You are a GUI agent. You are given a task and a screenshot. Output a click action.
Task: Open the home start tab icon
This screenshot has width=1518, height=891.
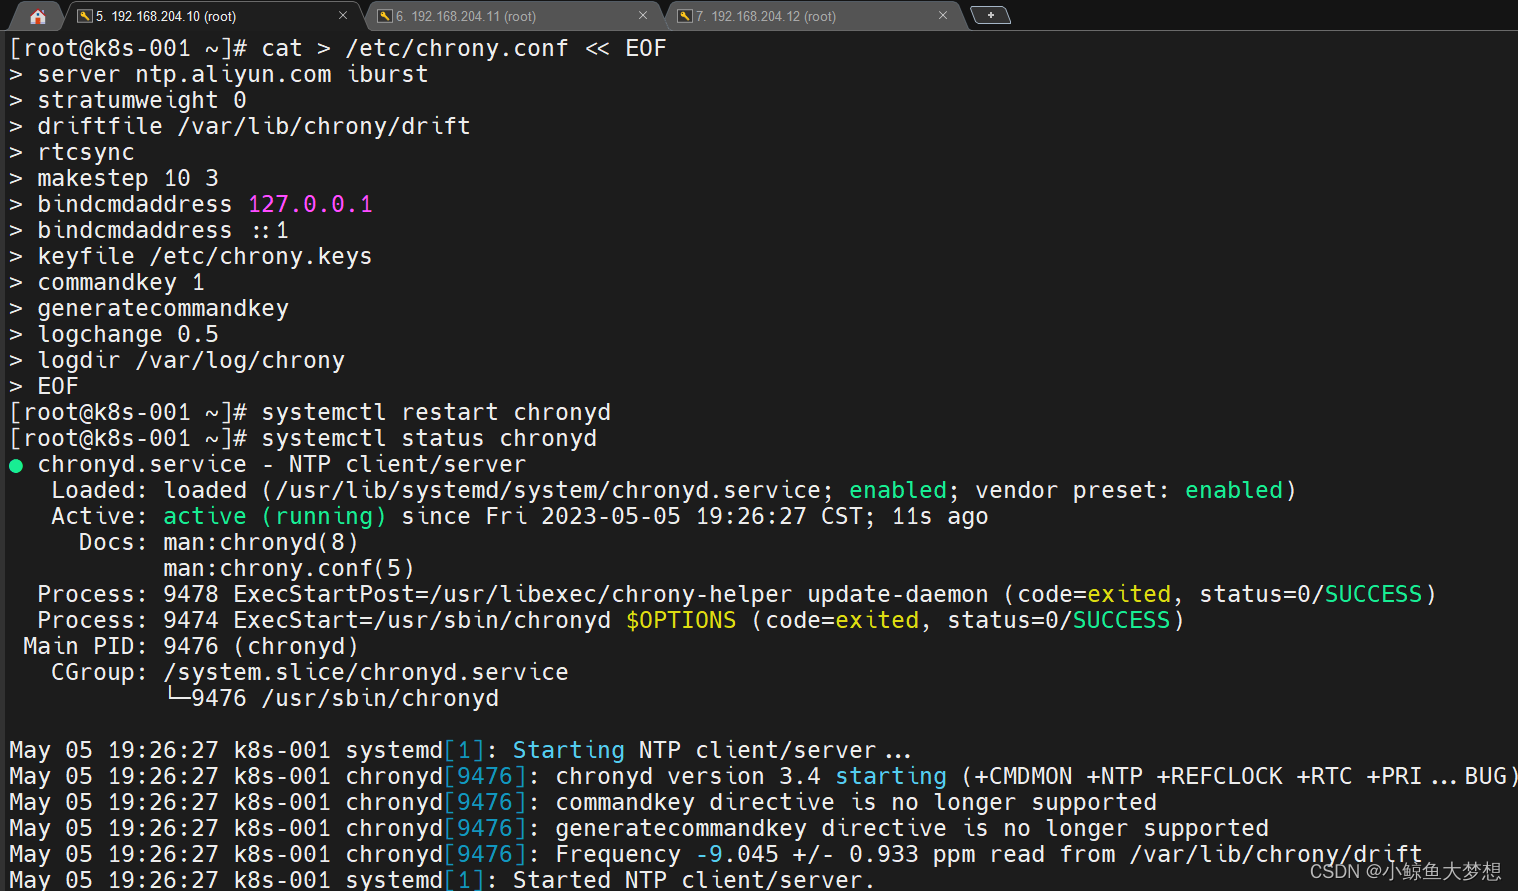37,16
